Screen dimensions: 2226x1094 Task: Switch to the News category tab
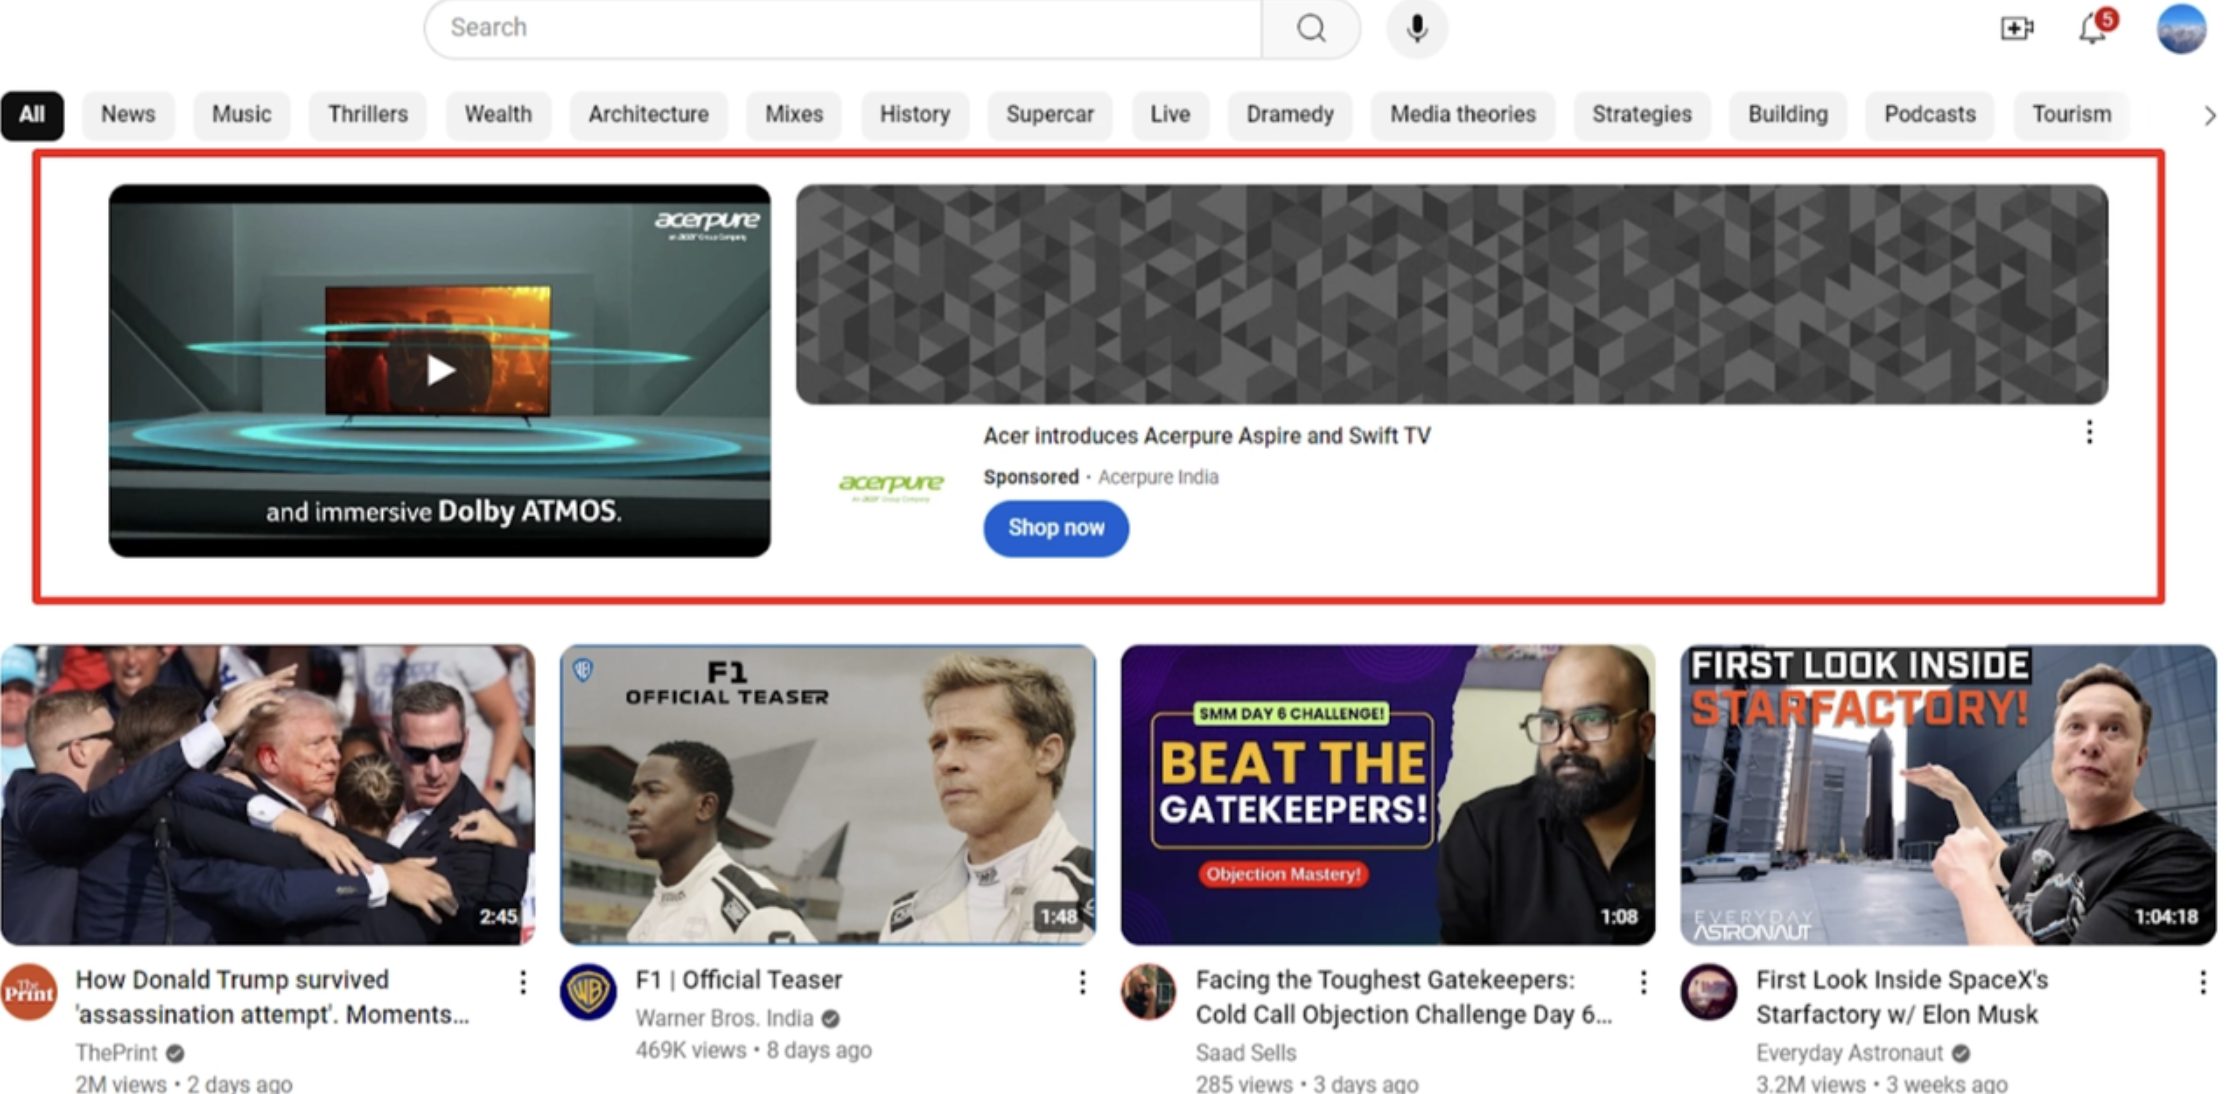(127, 114)
